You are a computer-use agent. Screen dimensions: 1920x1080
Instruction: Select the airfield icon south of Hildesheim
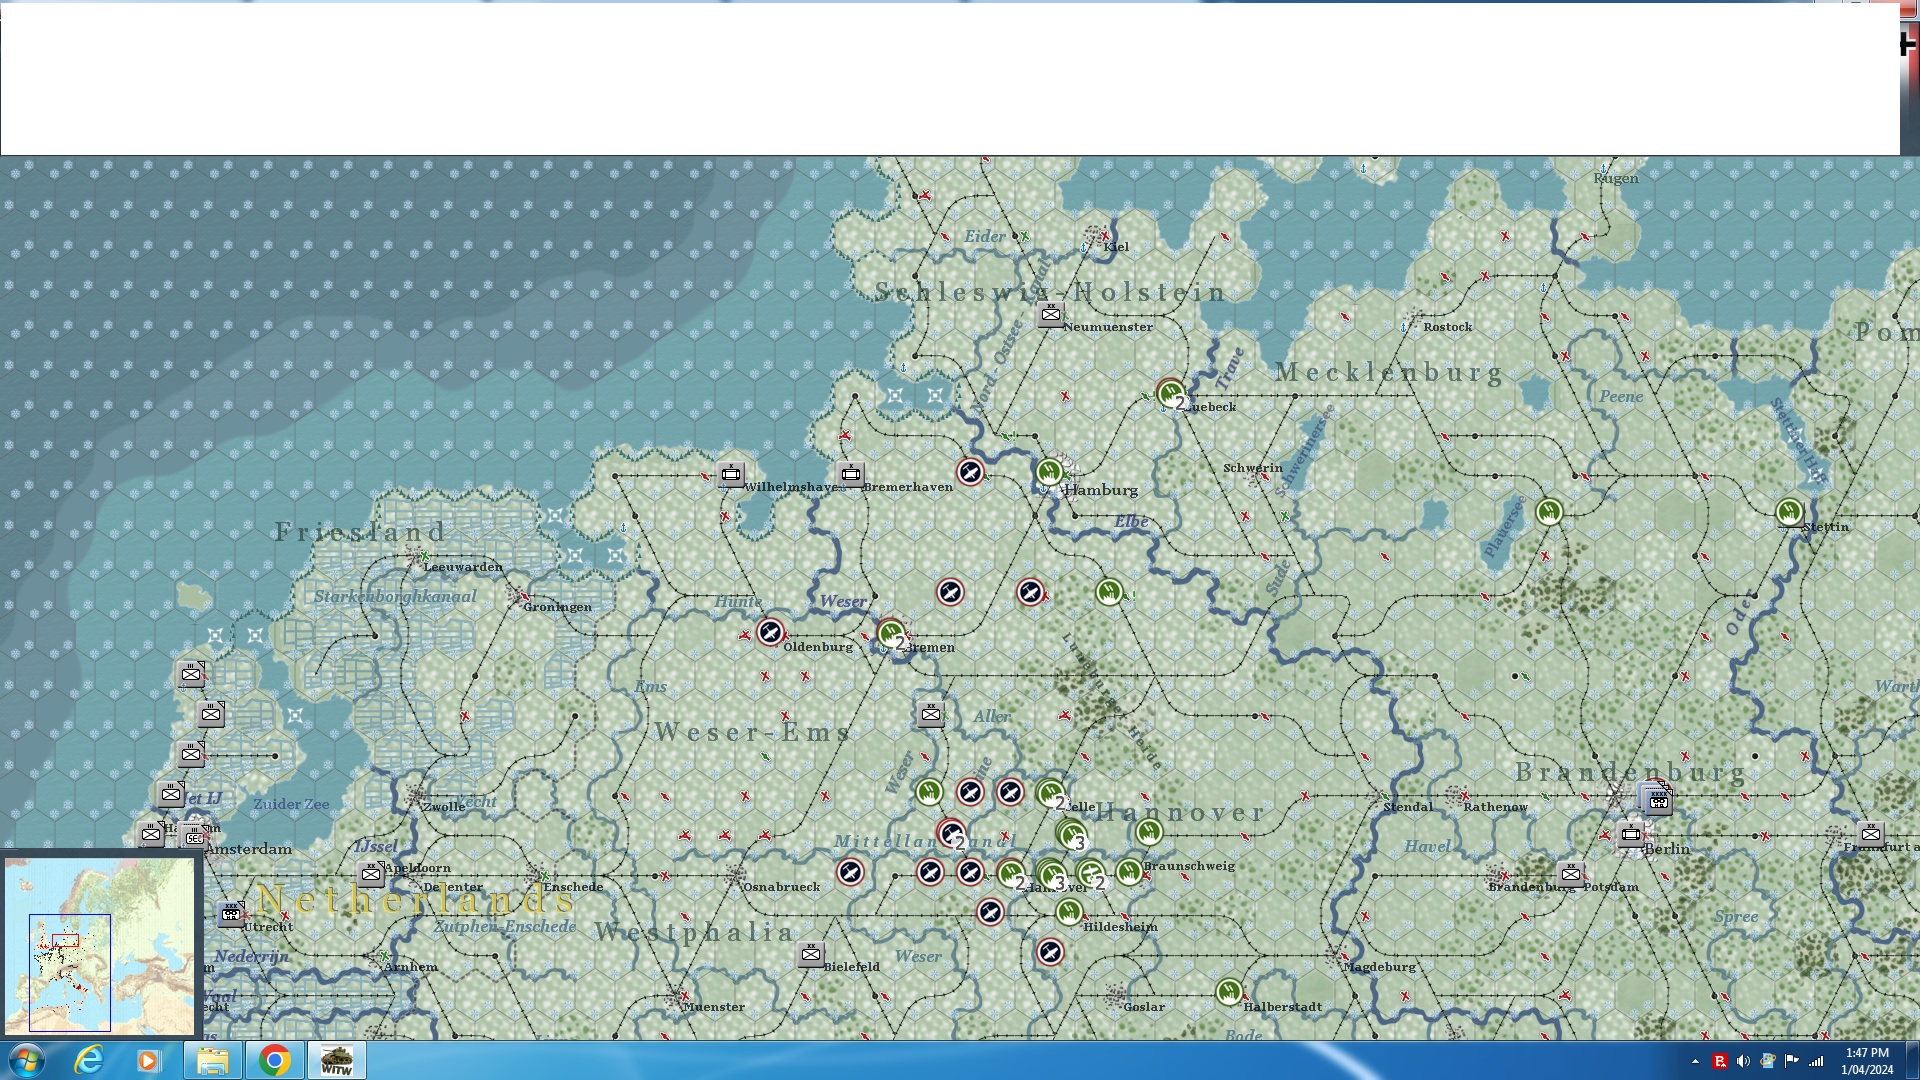click(1050, 952)
